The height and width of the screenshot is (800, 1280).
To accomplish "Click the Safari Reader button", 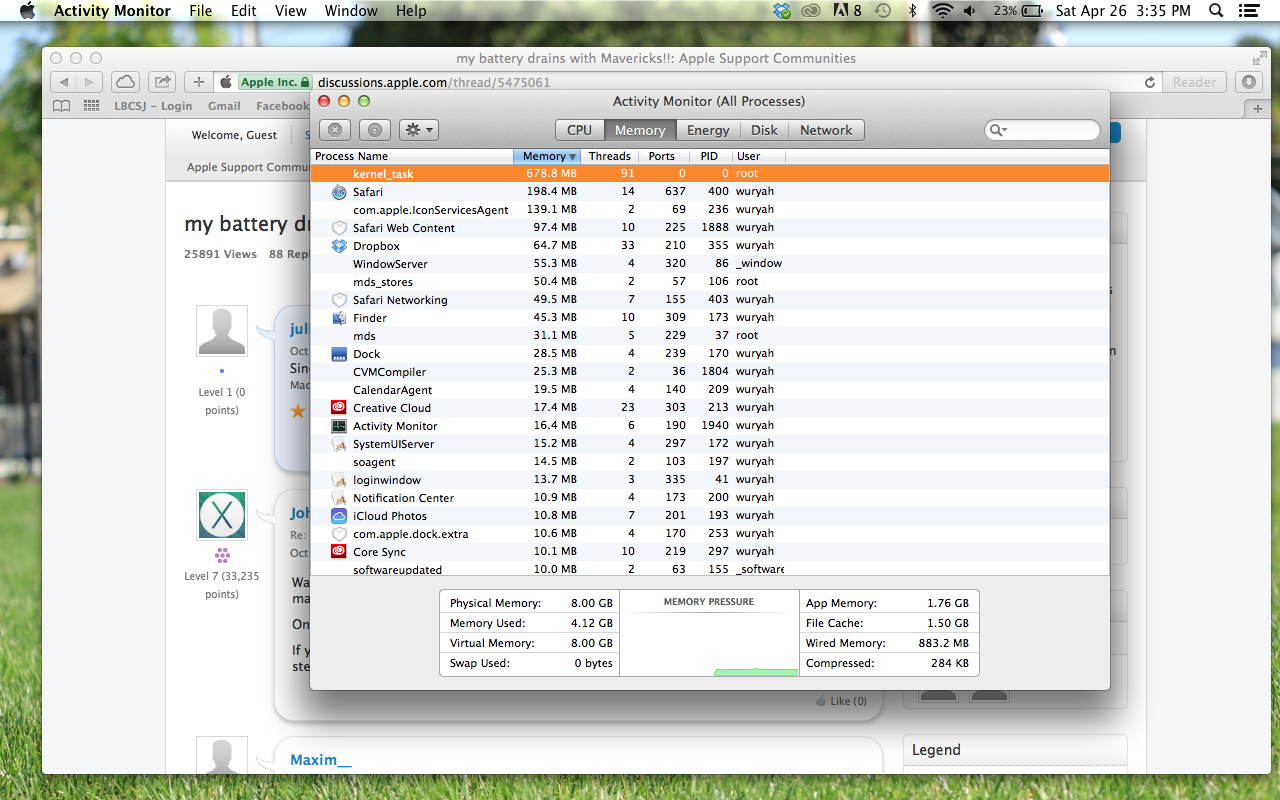I will (1194, 82).
